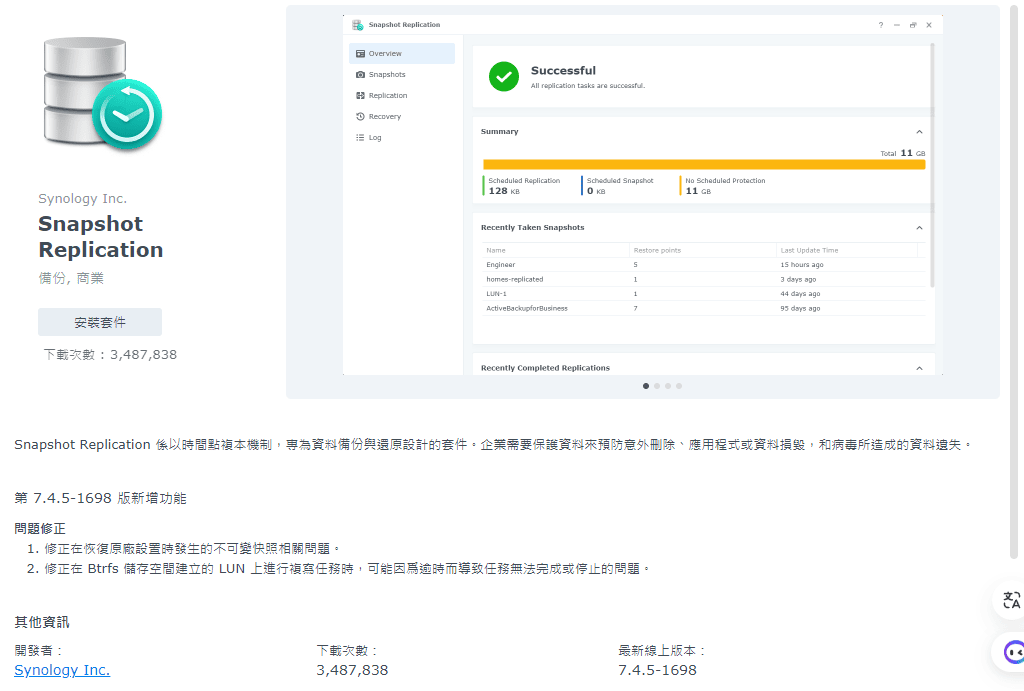Collapse the Recently Completed Replications section
This screenshot has width=1024, height=691.
919,368
